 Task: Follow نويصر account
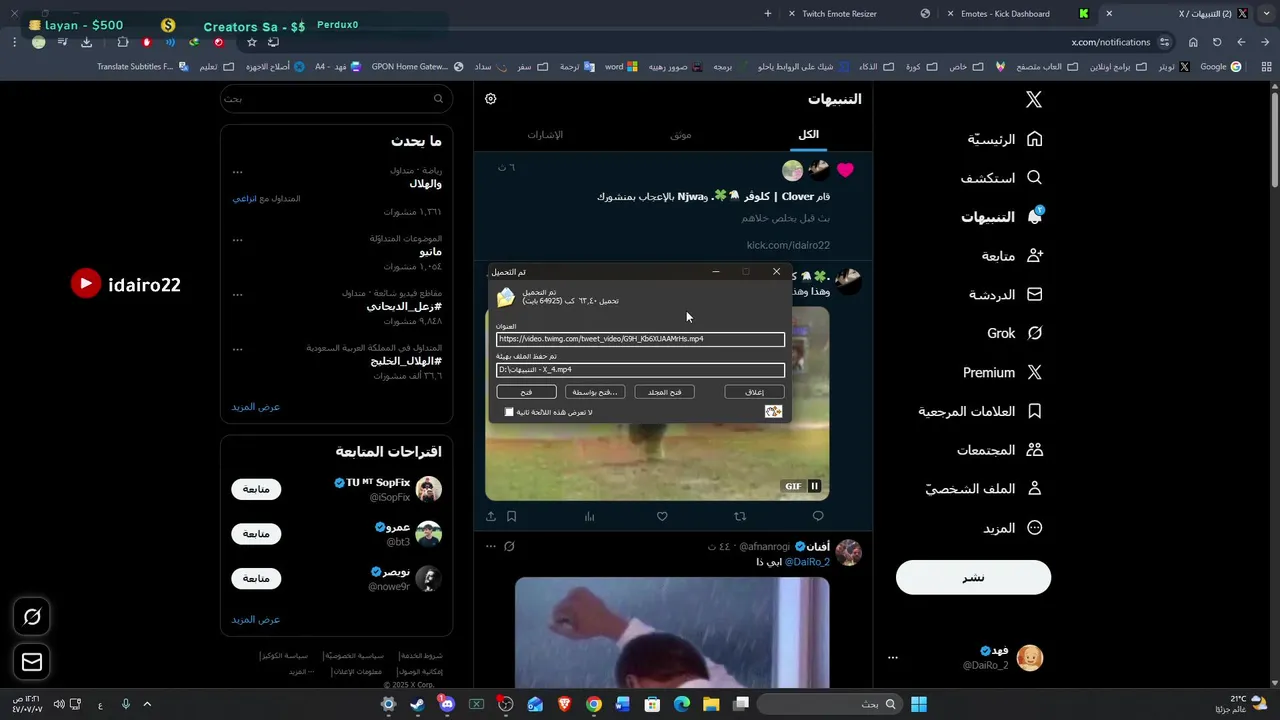tap(256, 579)
